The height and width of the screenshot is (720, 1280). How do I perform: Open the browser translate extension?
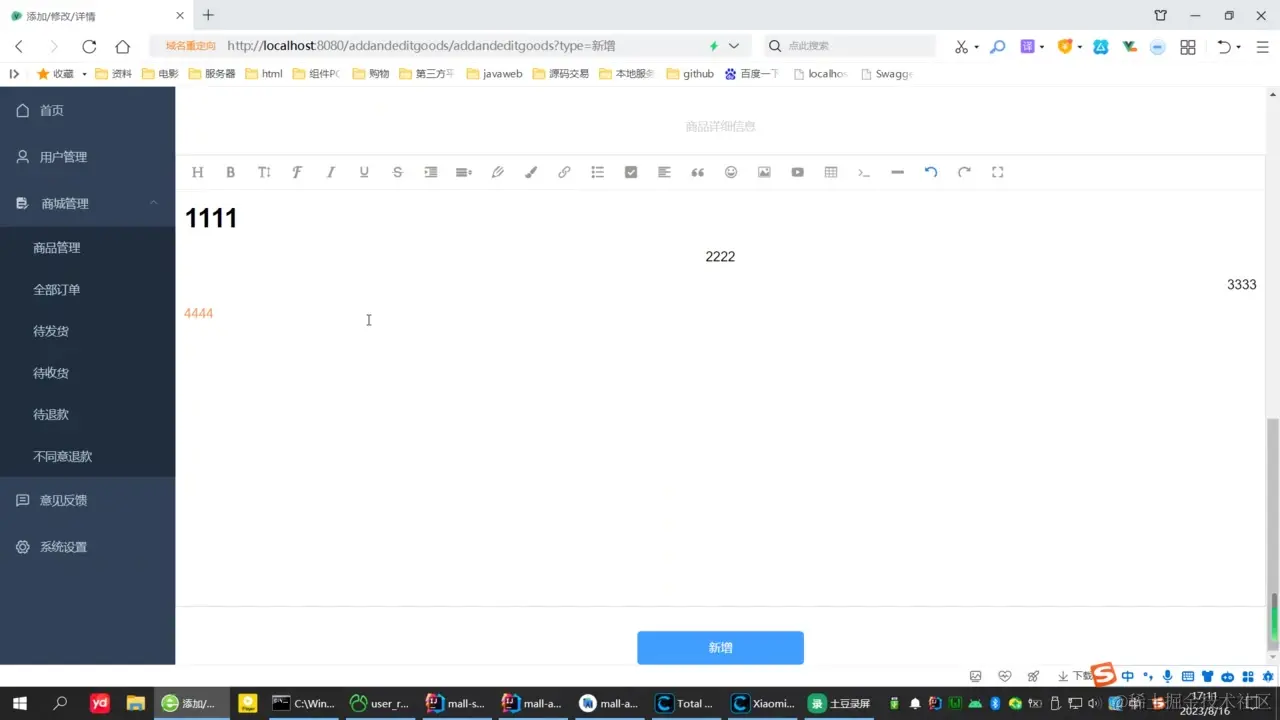point(1027,46)
